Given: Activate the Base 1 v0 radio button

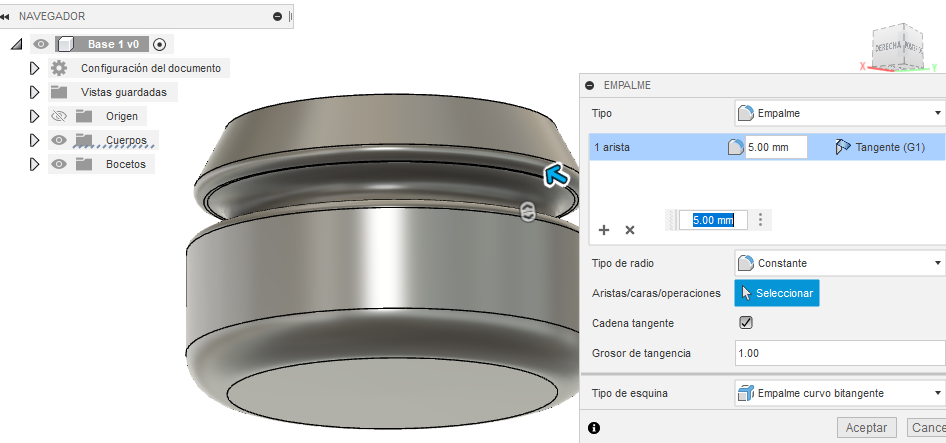Looking at the screenshot, I should (159, 44).
